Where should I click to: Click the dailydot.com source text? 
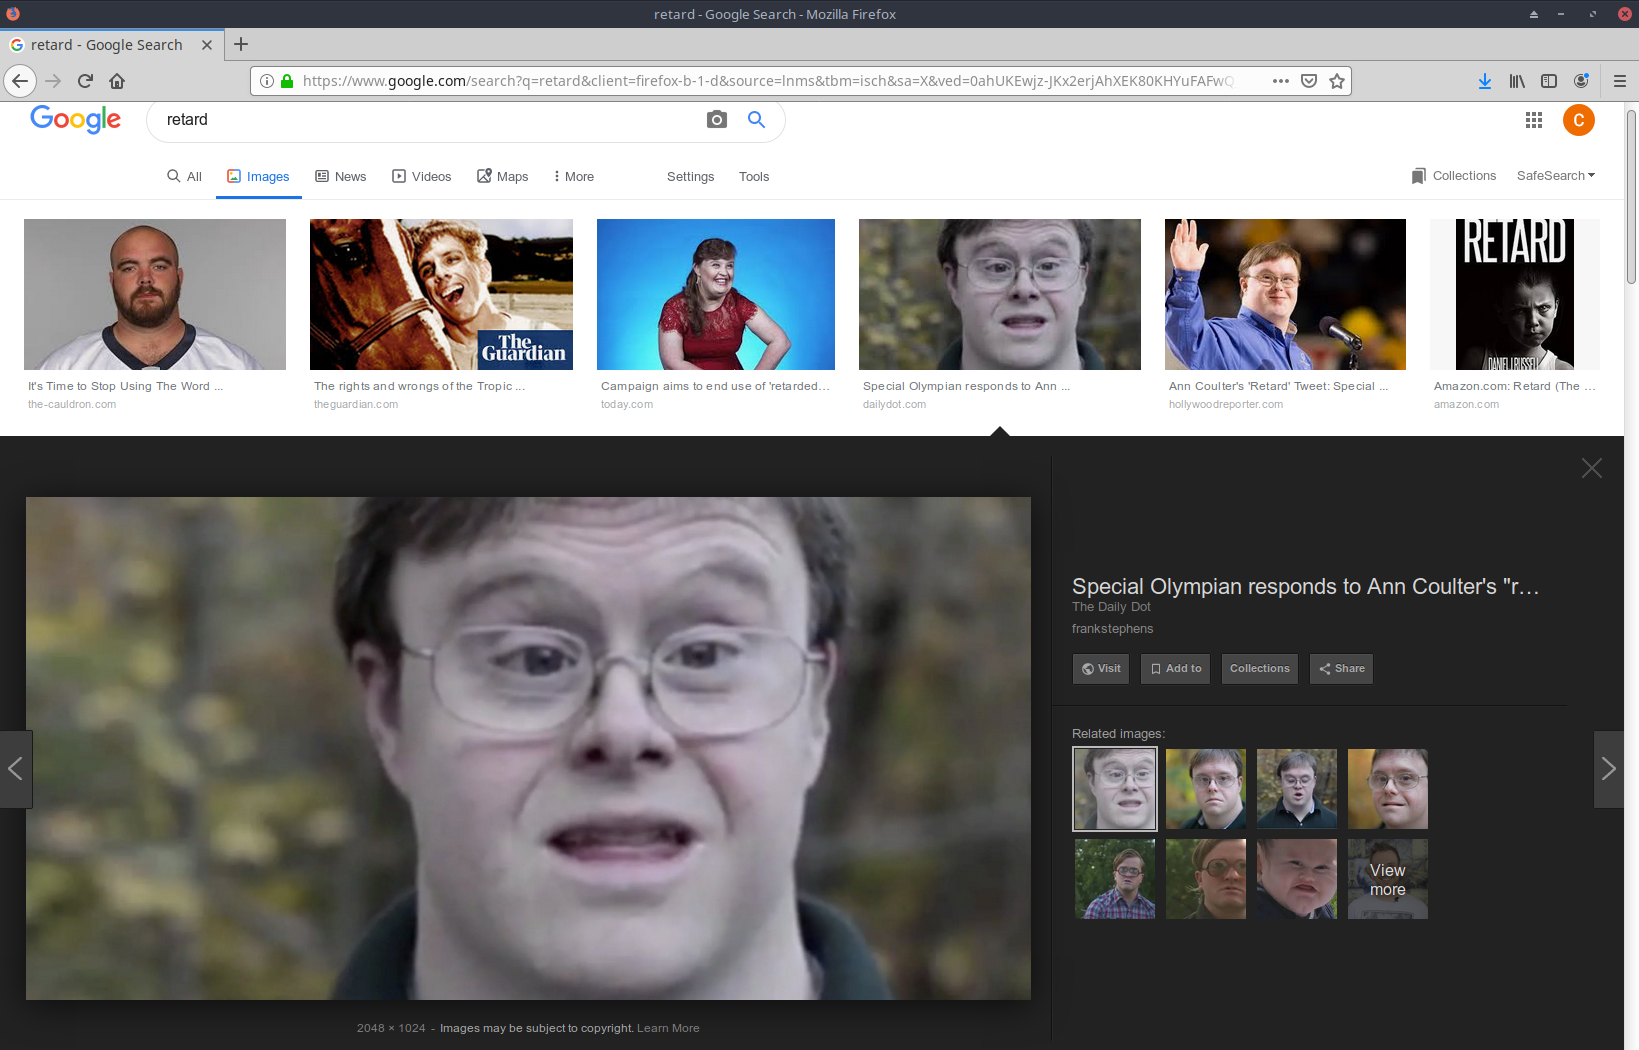(x=894, y=405)
